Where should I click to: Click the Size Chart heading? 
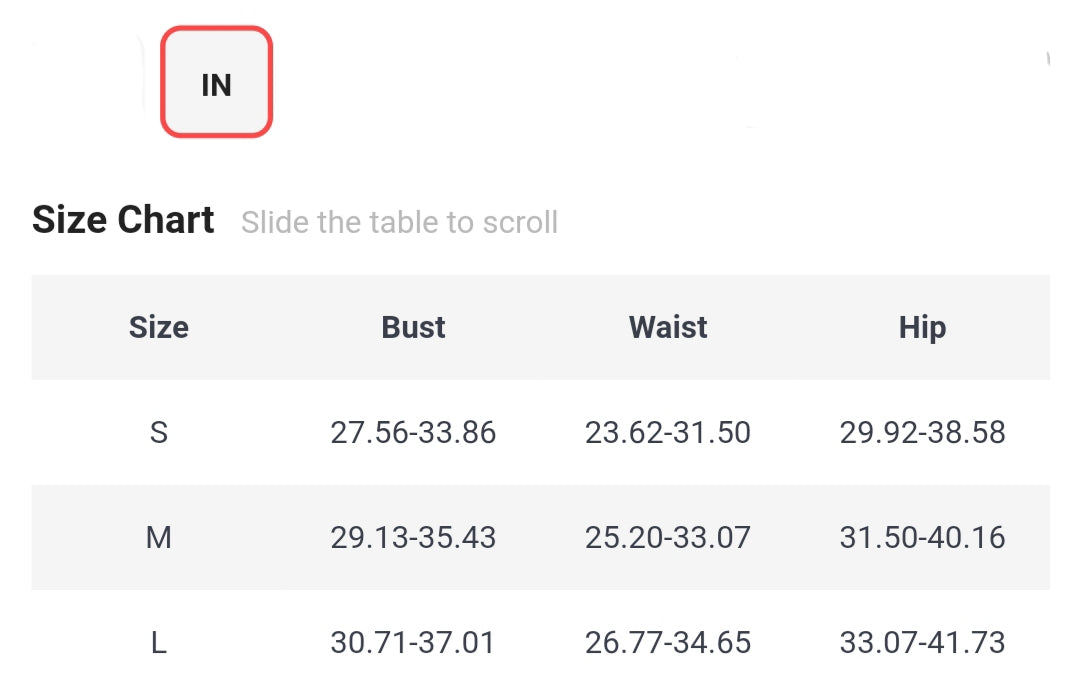coord(123,220)
